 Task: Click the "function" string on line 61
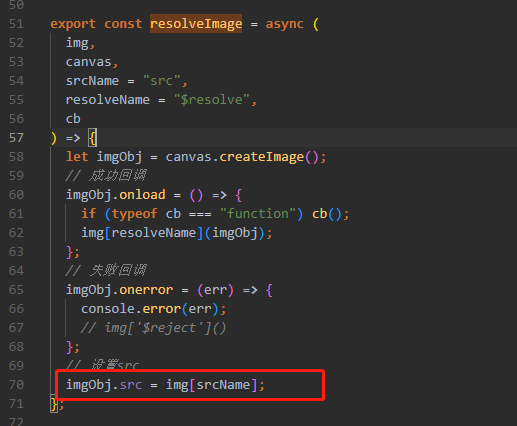(x=258, y=214)
